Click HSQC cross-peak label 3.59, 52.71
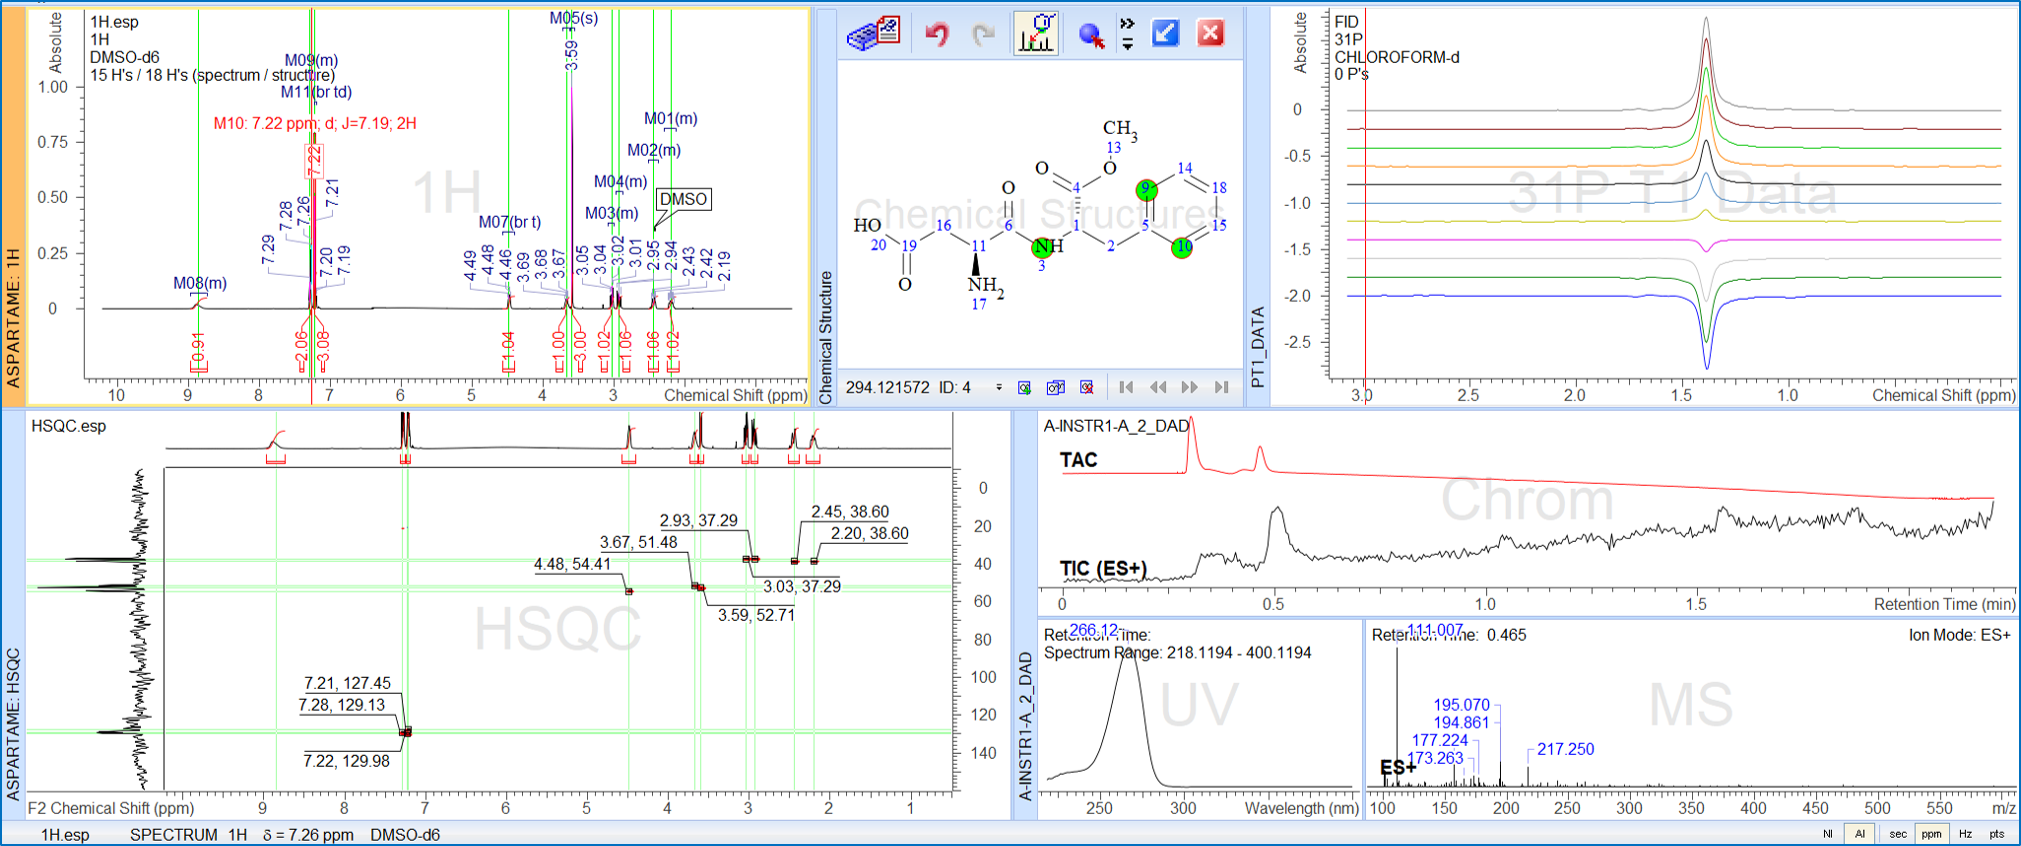 click(x=757, y=615)
